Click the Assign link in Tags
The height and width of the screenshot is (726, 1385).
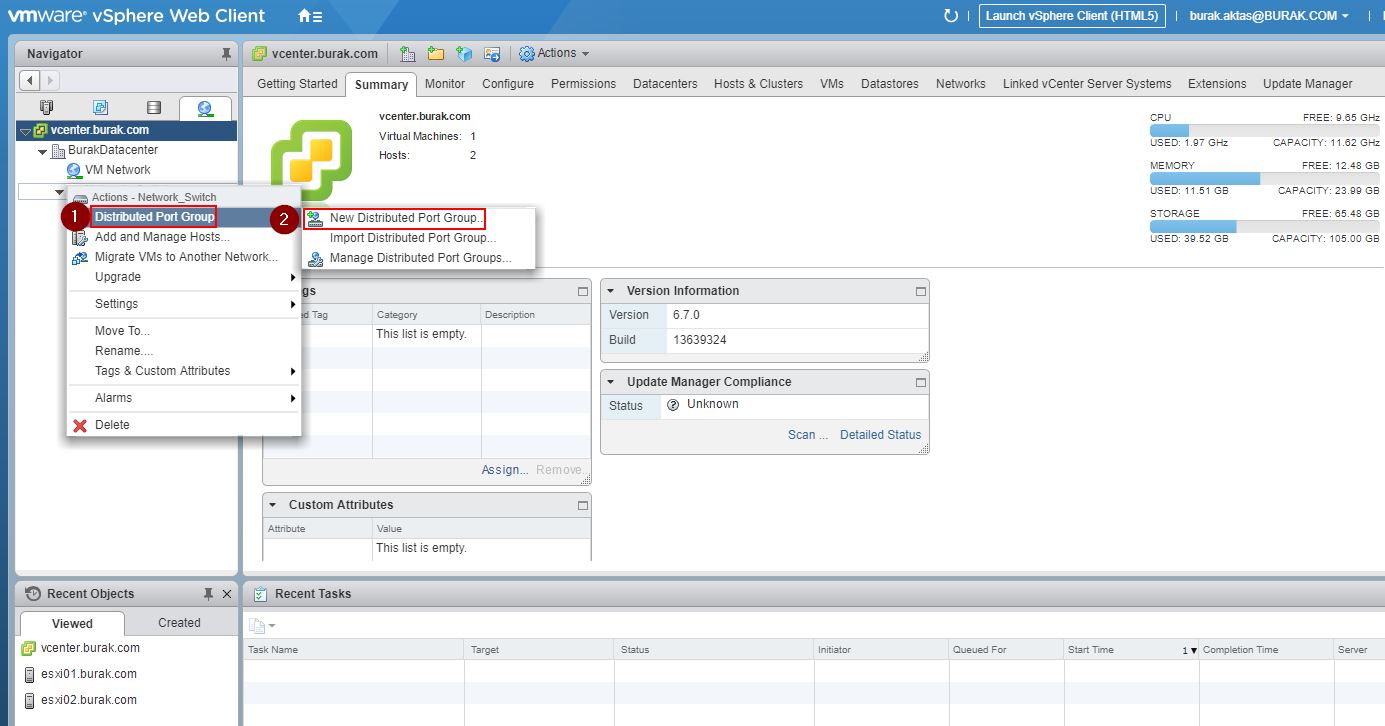click(x=505, y=470)
